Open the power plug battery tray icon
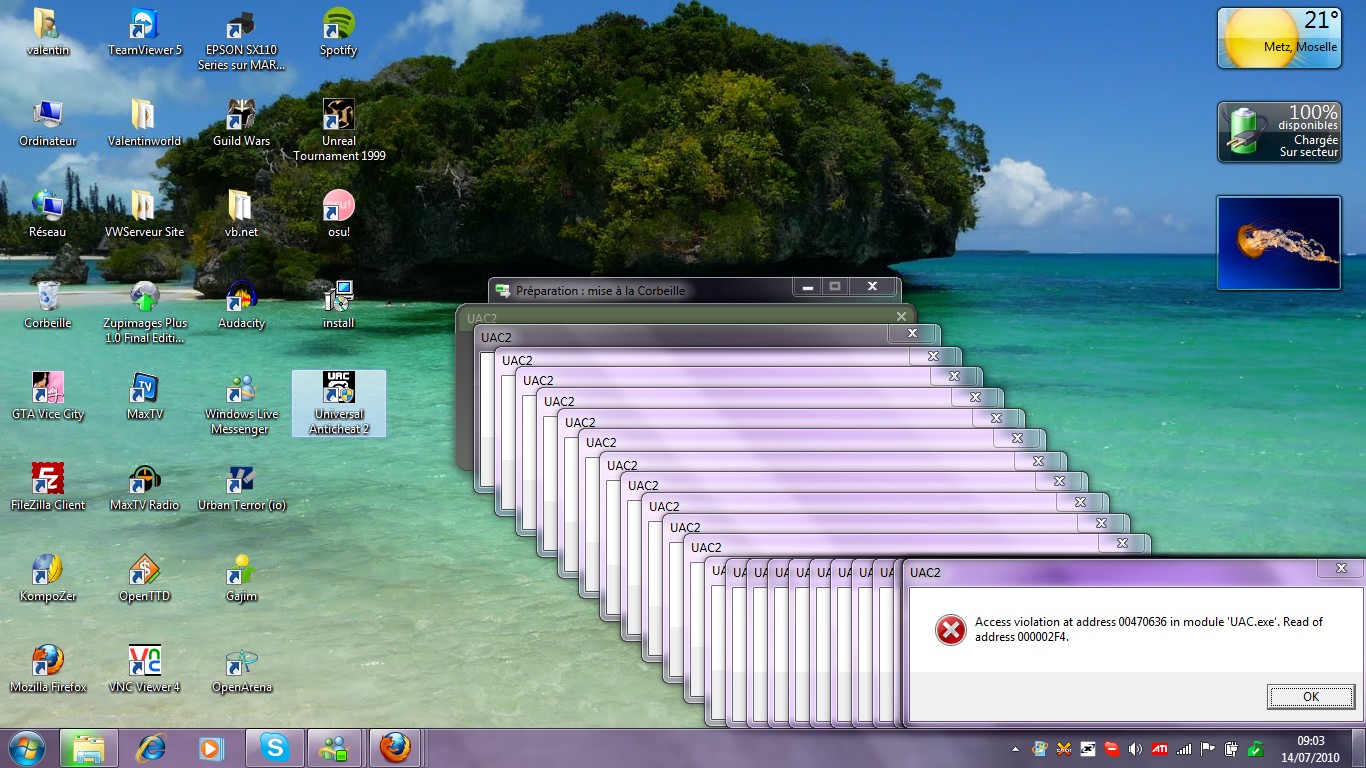 1232,748
